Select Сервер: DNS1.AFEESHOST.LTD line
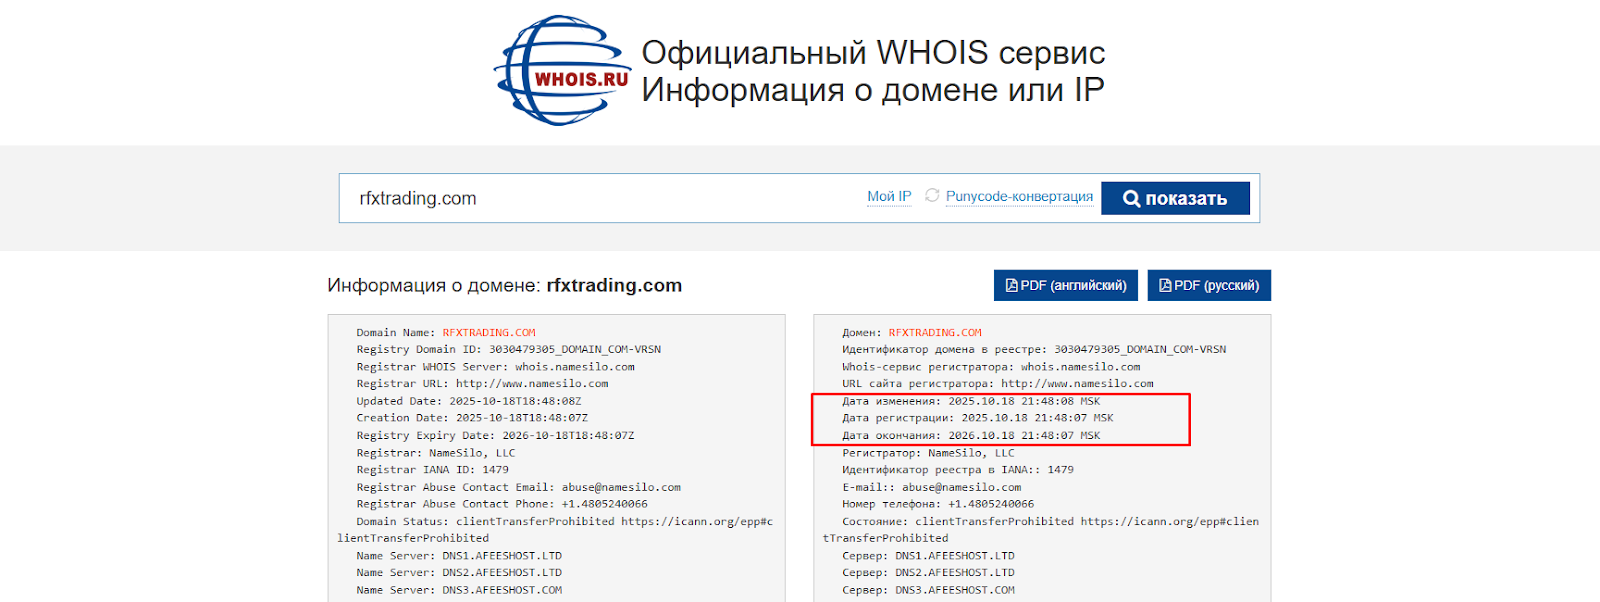Image resolution: width=1600 pixels, height=602 pixels. coord(928,556)
